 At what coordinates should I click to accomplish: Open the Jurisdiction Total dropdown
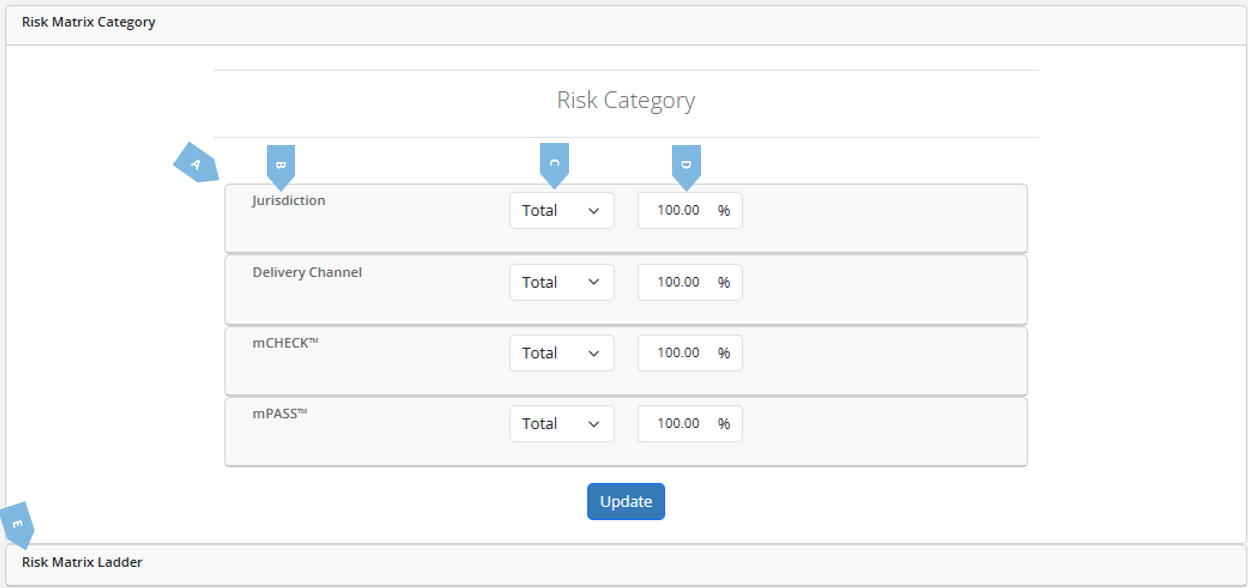point(561,211)
